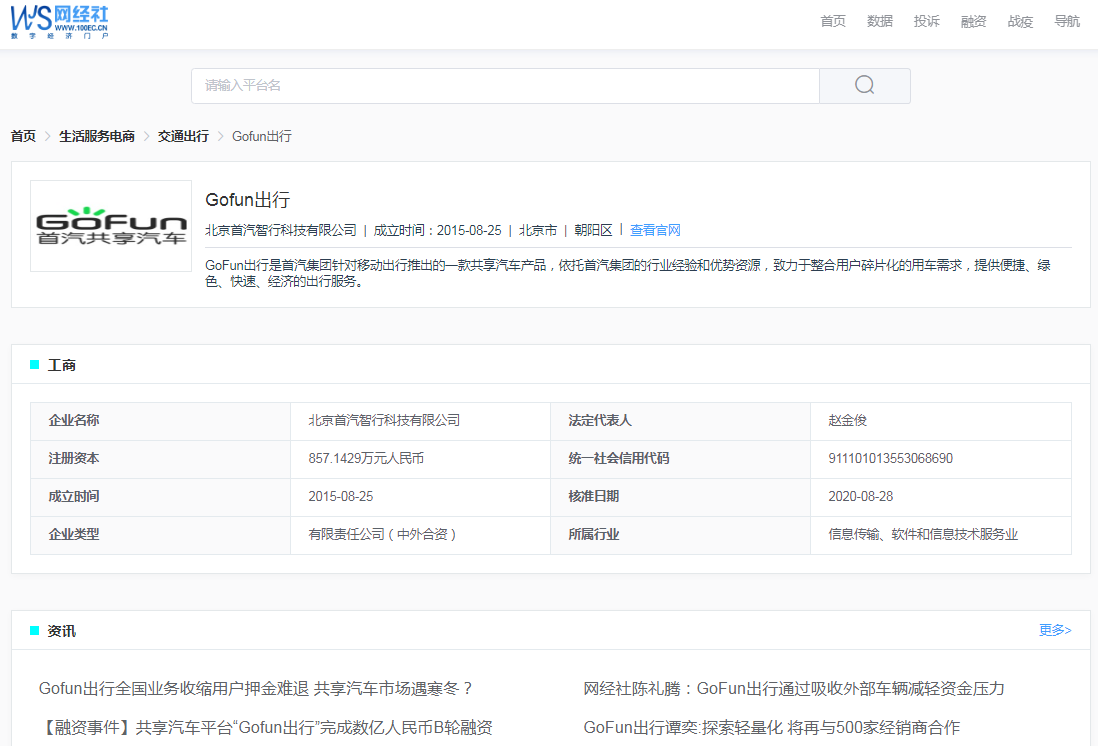Image resolution: width=1098 pixels, height=746 pixels.
Task: Open article 网经社陈礼腾 GoFun出行 news
Action: coord(794,689)
